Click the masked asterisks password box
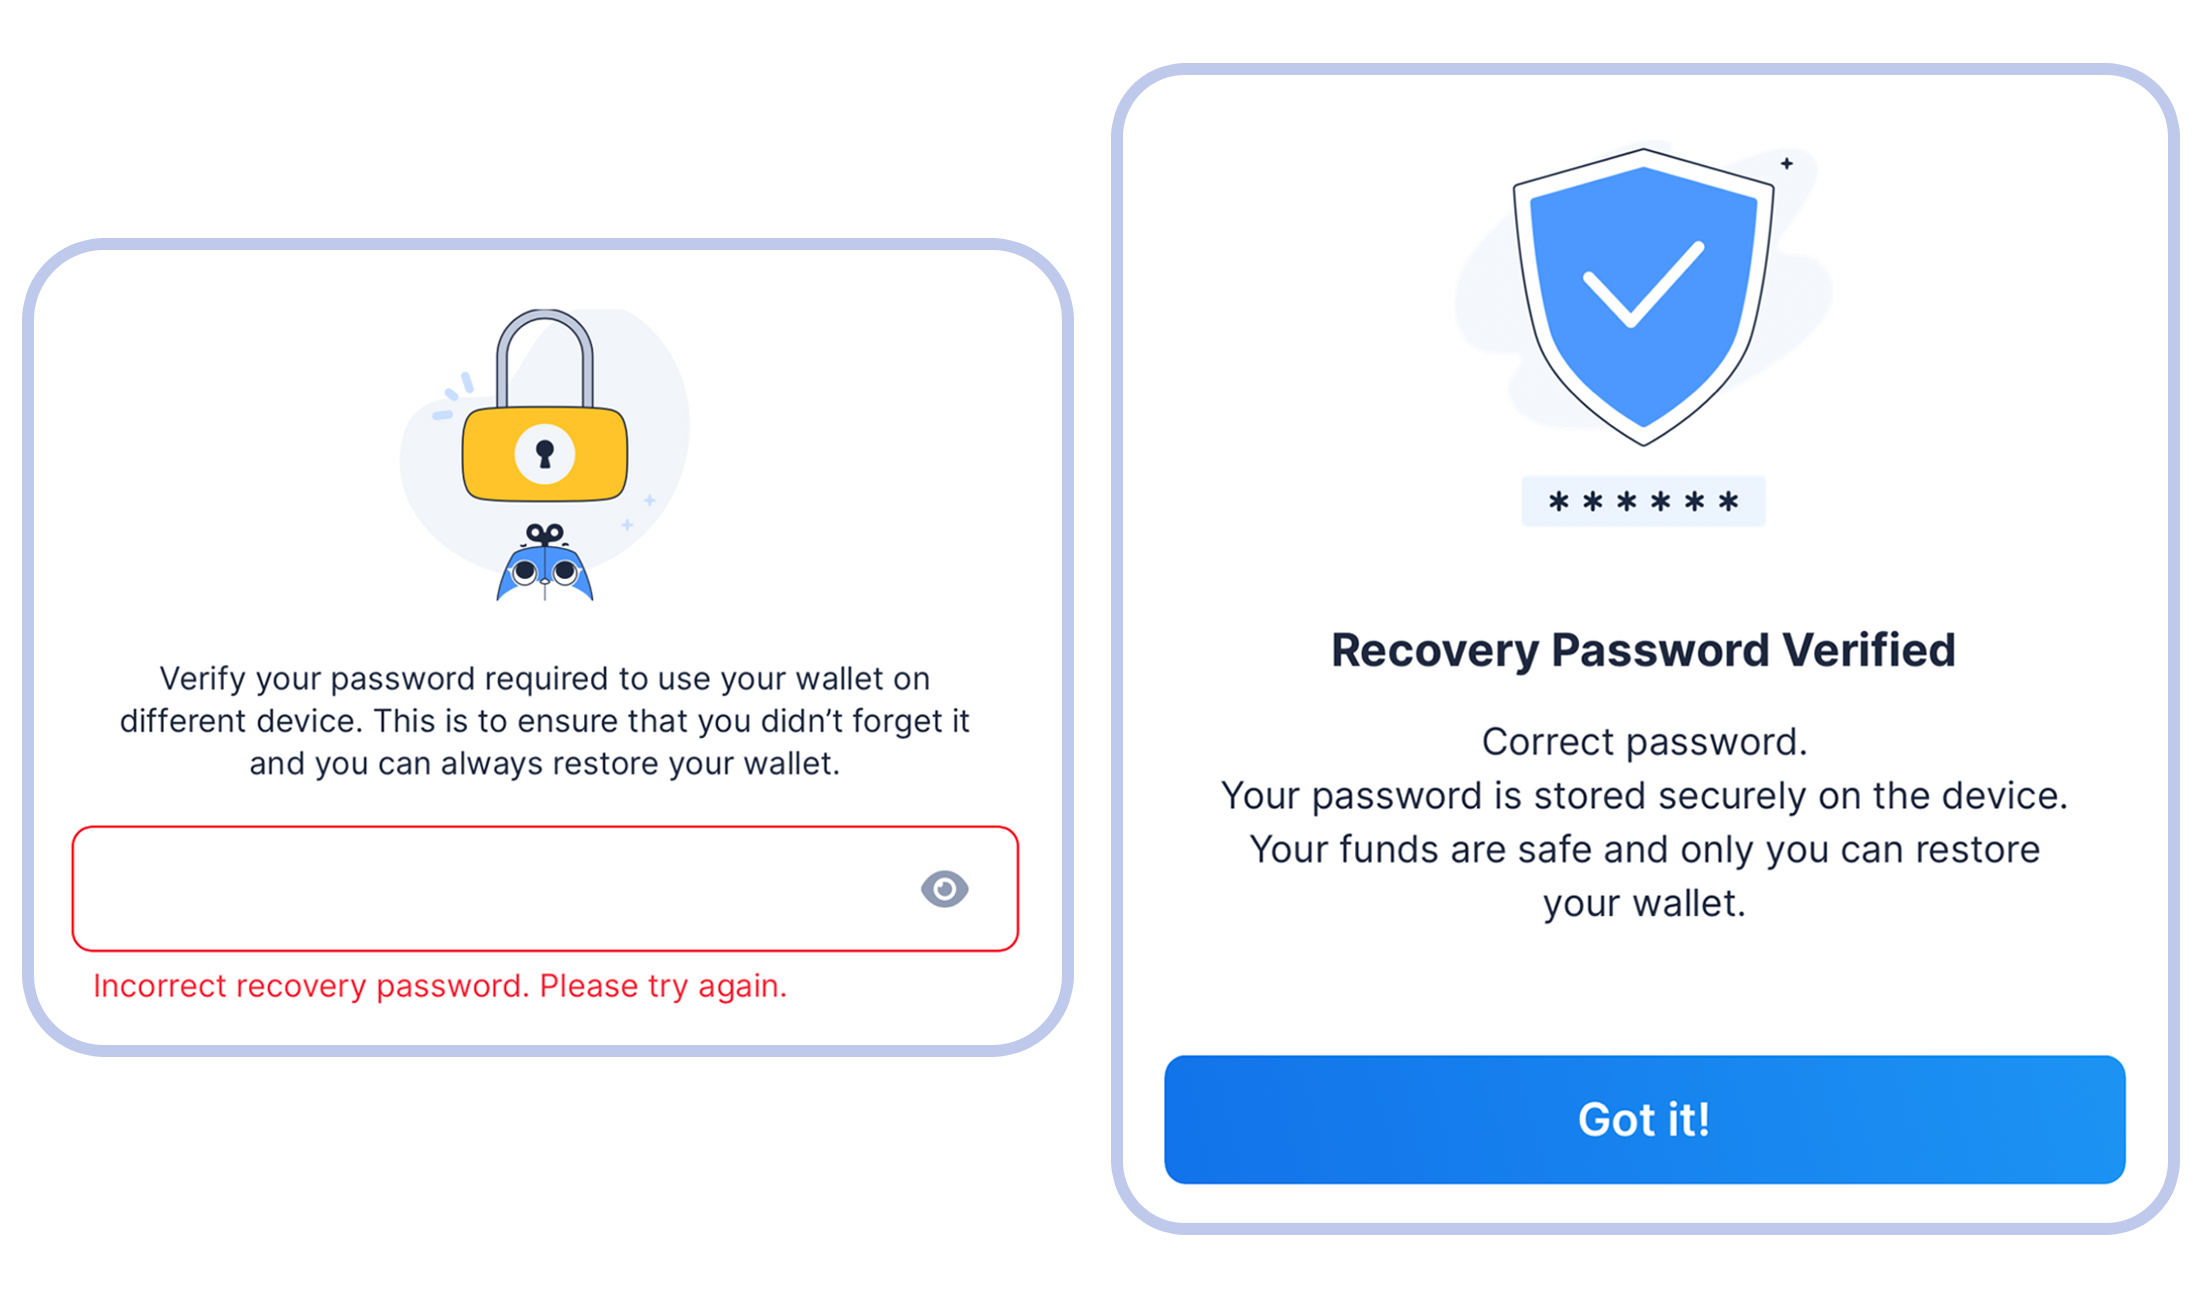 pyautogui.click(x=1643, y=501)
